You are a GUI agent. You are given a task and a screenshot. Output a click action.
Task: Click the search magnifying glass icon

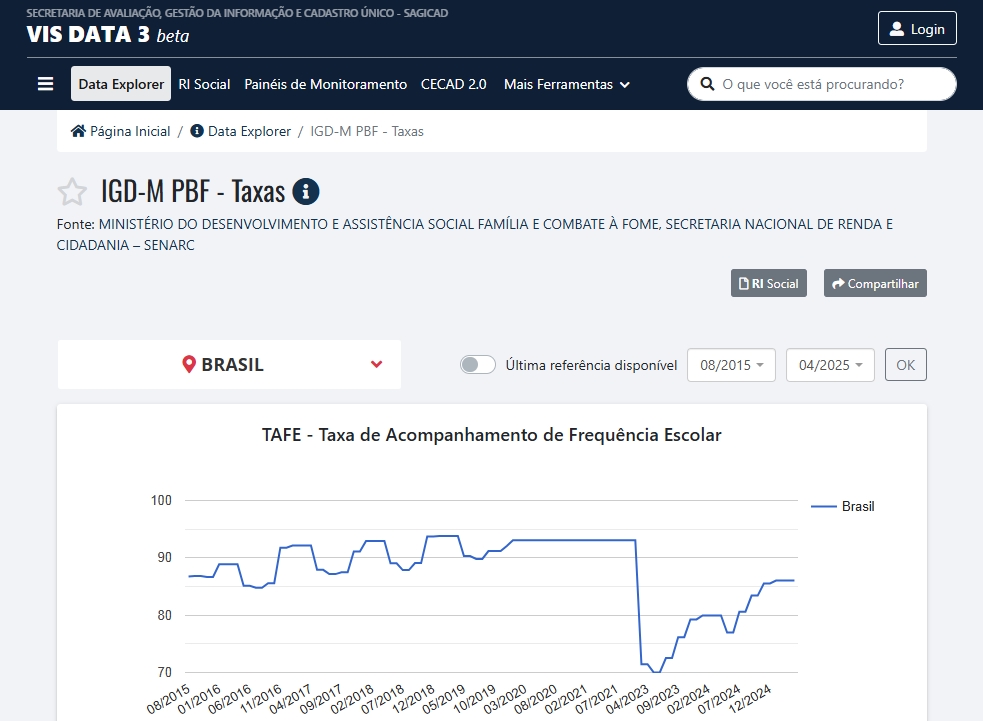[x=707, y=84]
